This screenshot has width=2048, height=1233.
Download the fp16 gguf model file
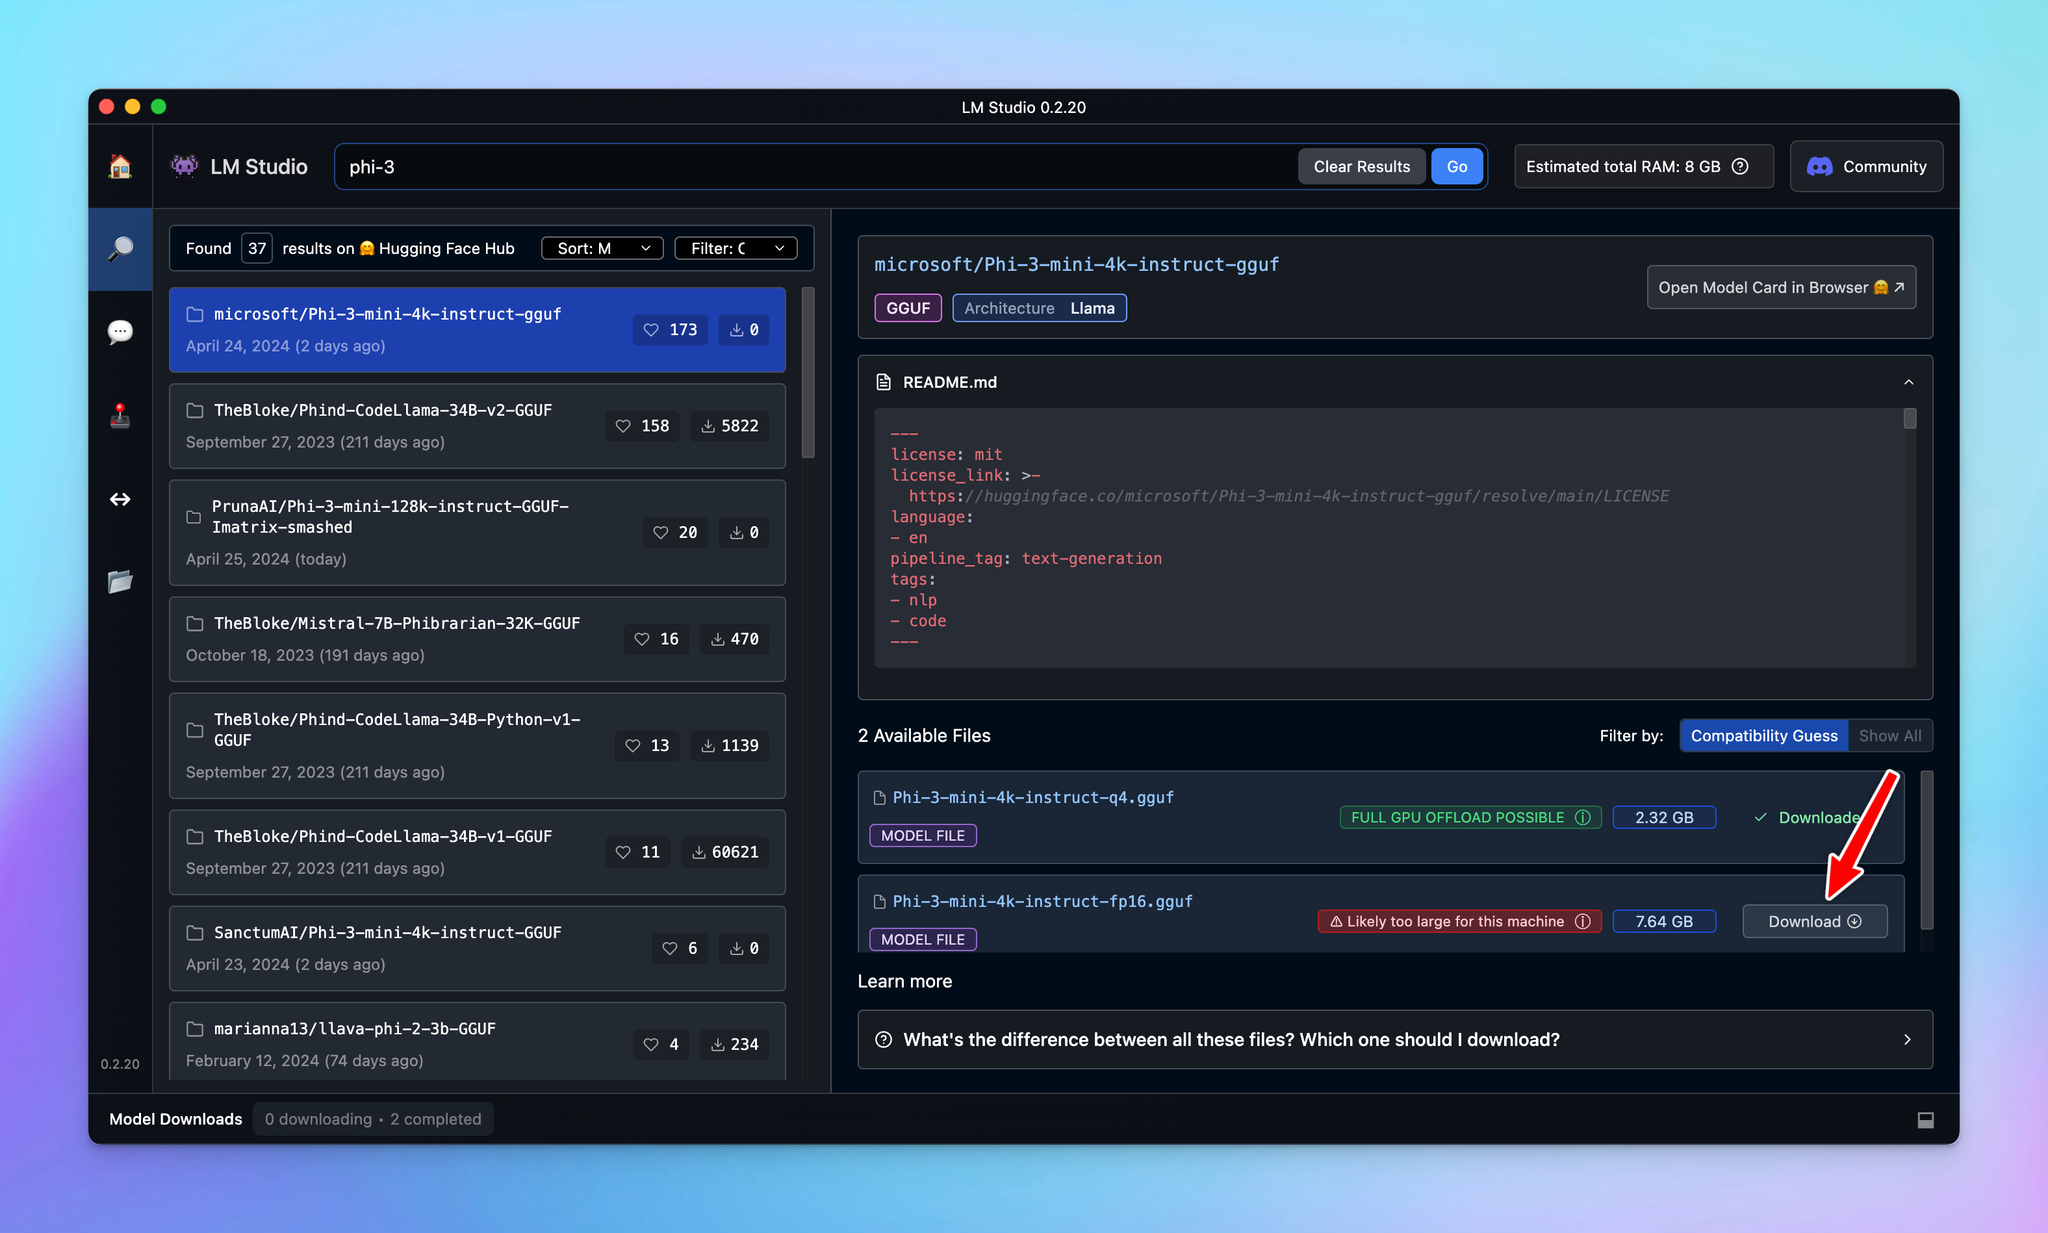tap(1815, 922)
